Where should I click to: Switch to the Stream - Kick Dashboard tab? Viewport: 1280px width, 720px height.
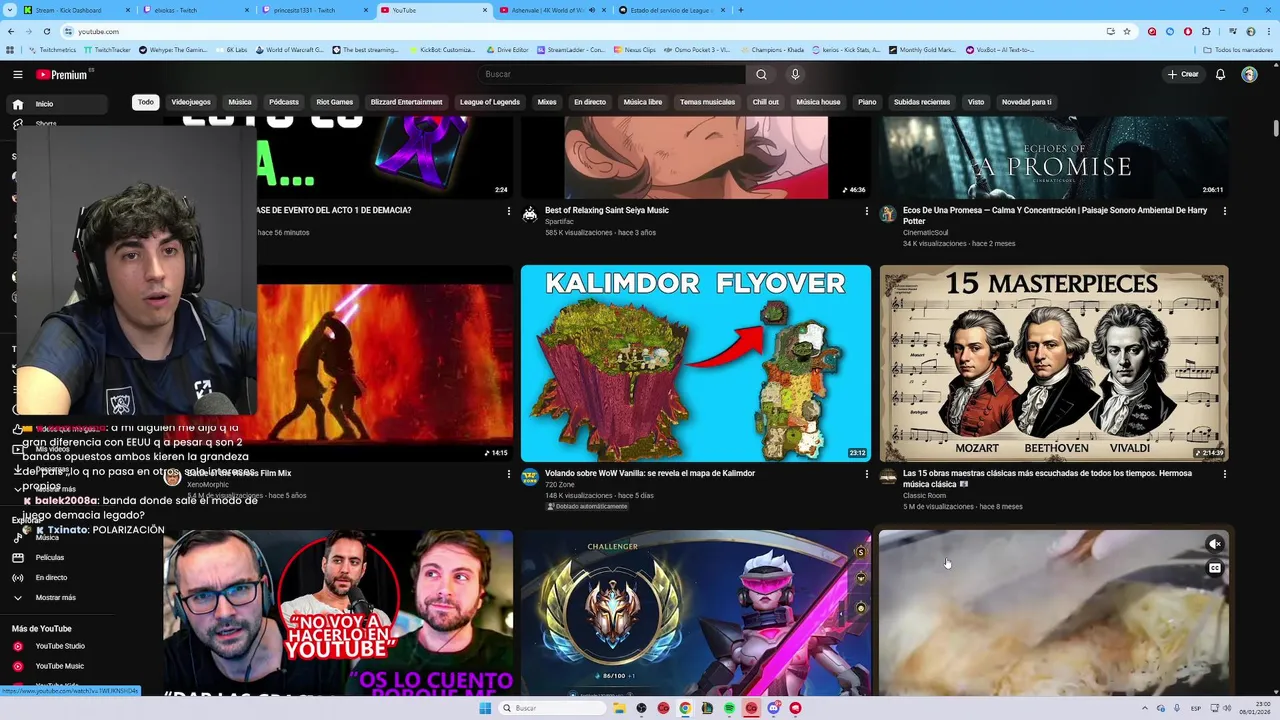point(75,10)
